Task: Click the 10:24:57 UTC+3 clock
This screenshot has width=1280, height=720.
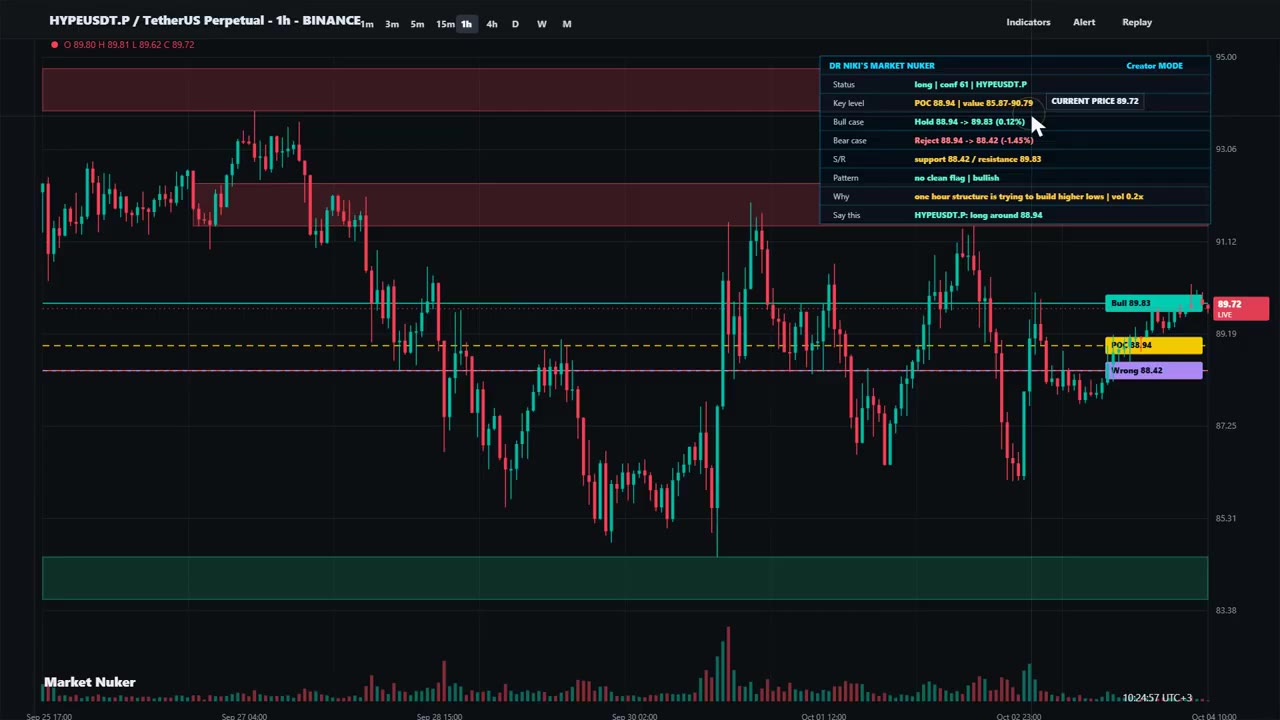Action: click(1157, 698)
